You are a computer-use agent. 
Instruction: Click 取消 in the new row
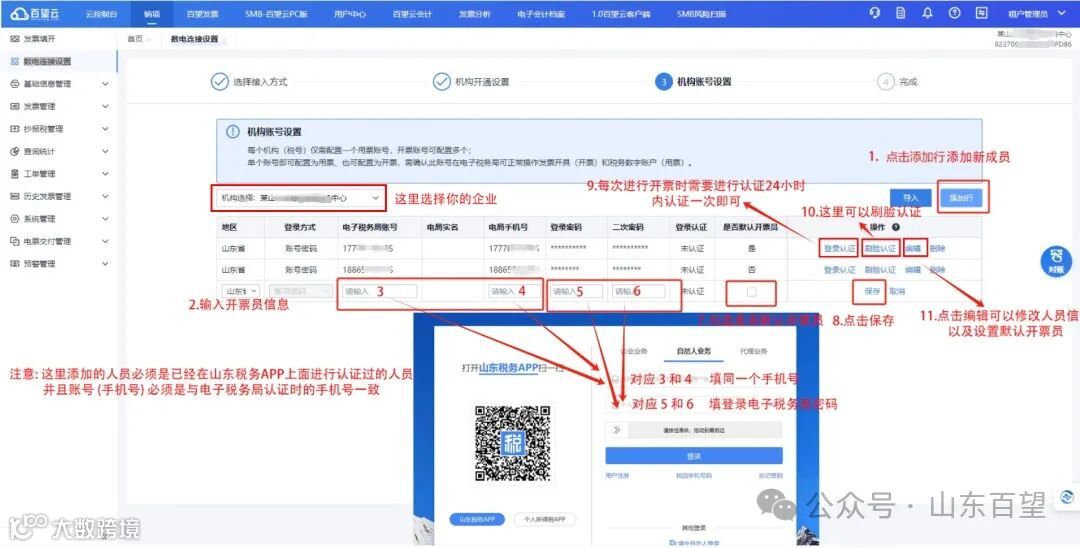coord(897,291)
